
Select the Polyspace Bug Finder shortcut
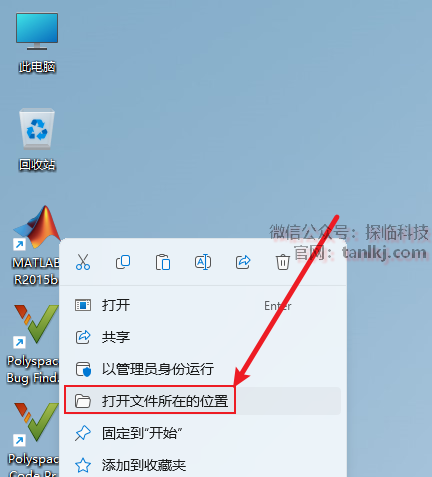point(33,344)
